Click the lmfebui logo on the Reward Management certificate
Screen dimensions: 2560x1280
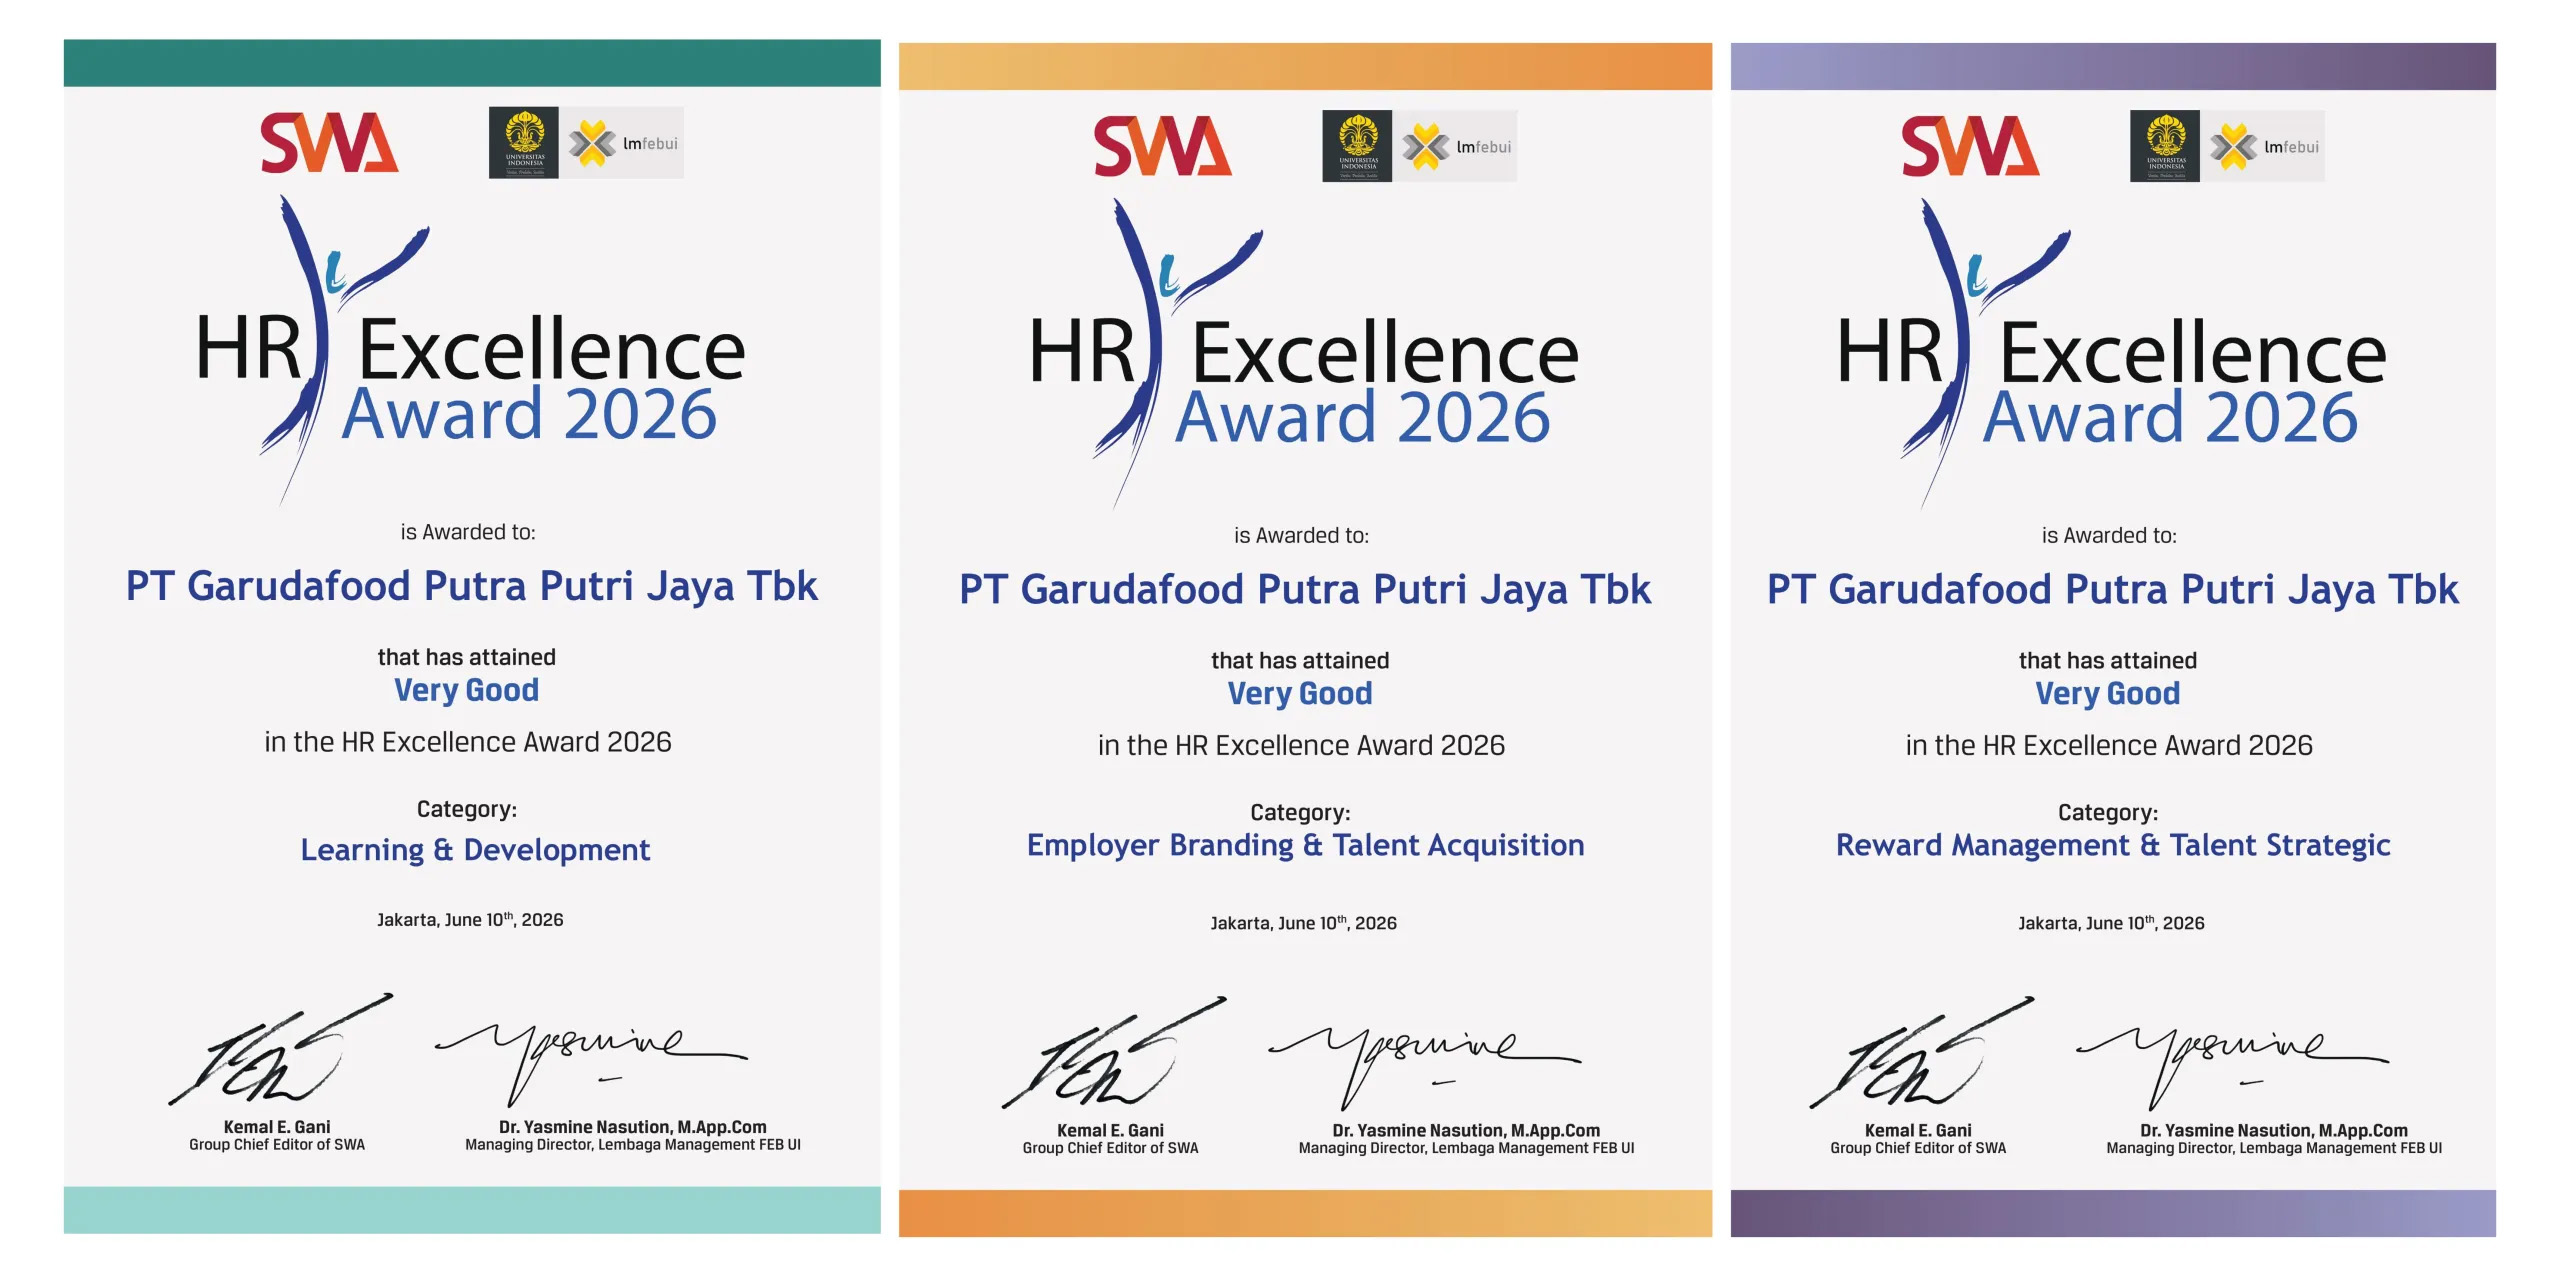click(x=2263, y=146)
